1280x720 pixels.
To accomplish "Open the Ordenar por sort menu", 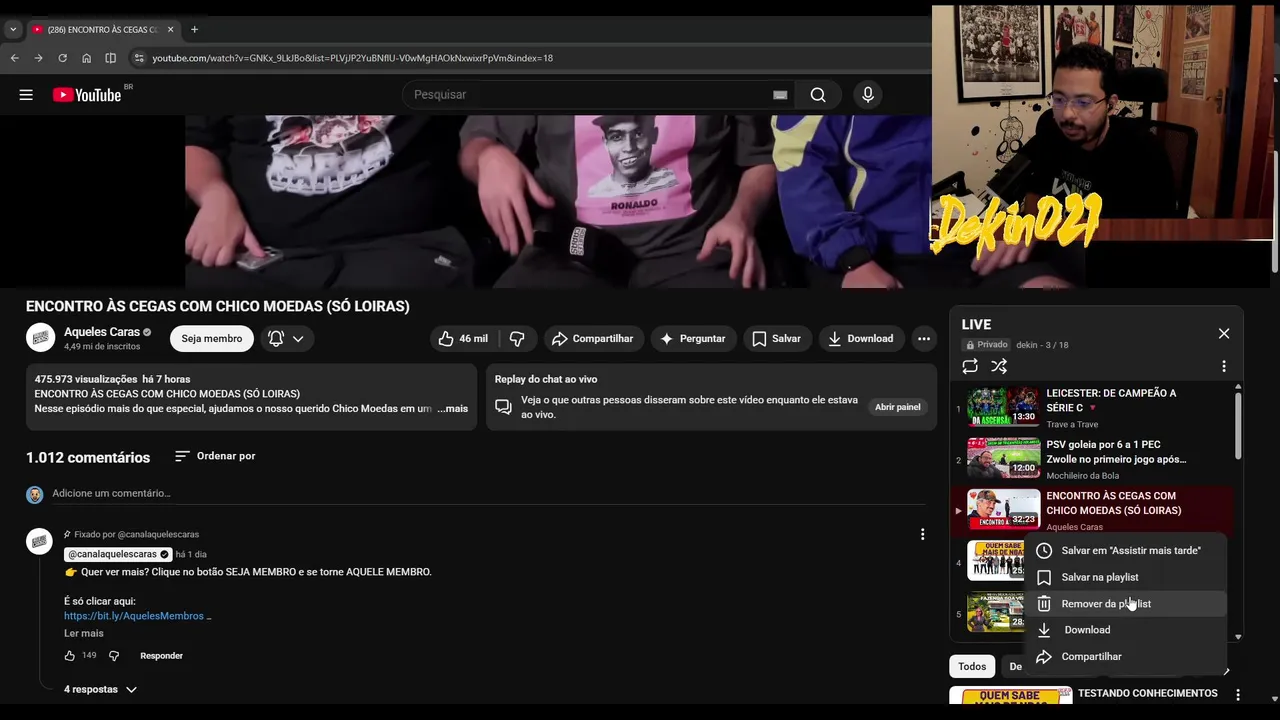I will click(x=215, y=456).
